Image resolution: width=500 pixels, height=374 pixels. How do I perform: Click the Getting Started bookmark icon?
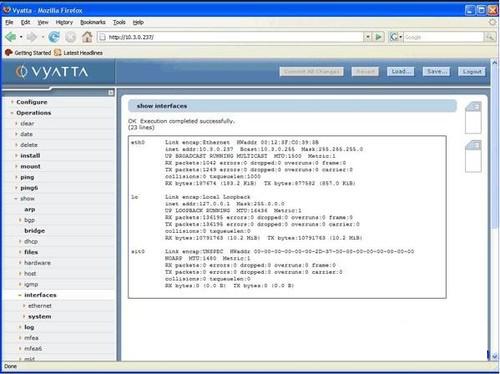pyautogui.click(x=9, y=53)
